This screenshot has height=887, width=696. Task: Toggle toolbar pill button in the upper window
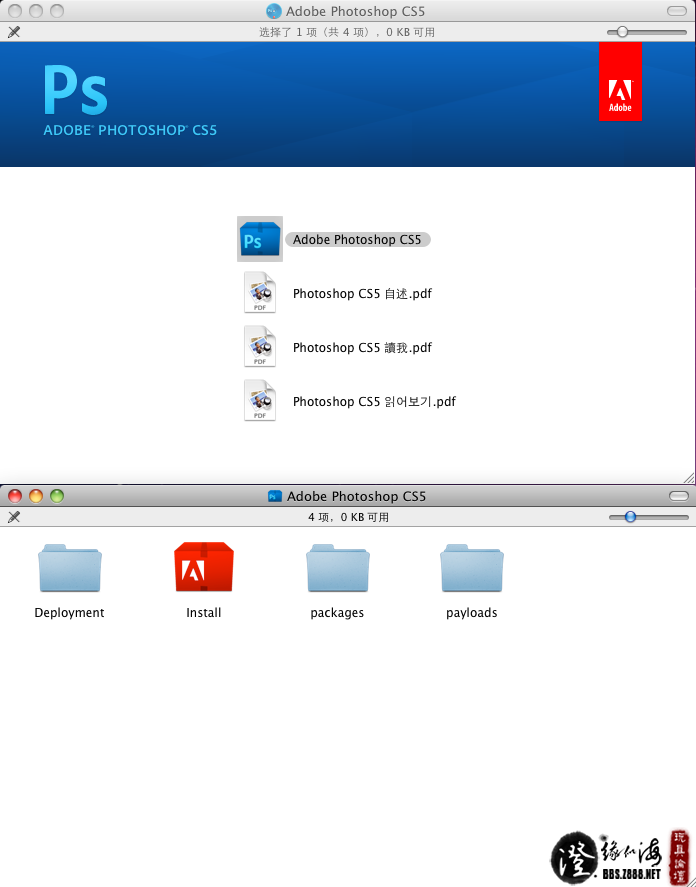pyautogui.click(x=677, y=11)
